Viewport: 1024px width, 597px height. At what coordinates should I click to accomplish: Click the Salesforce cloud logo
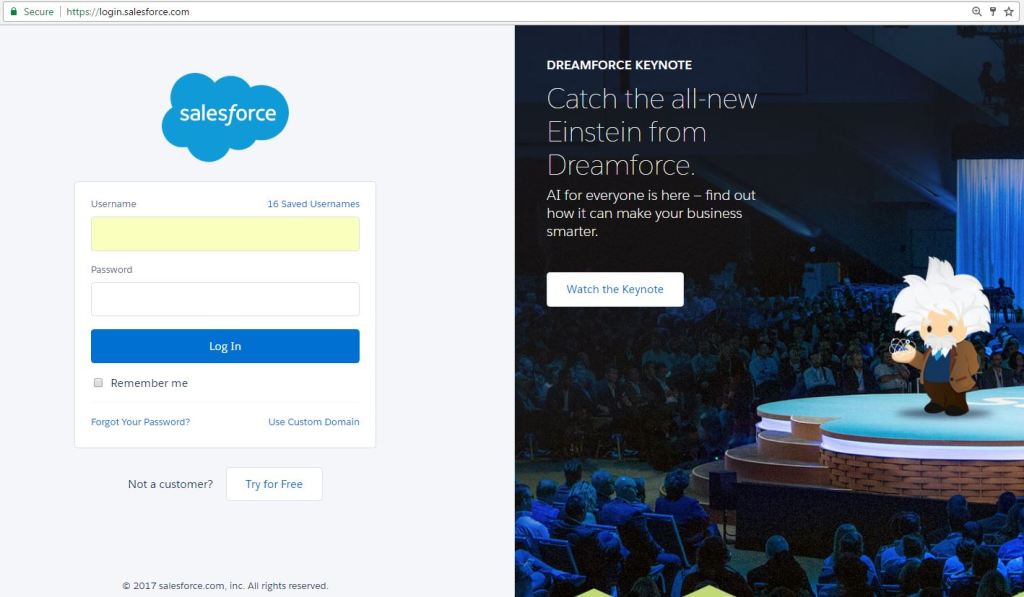225,117
